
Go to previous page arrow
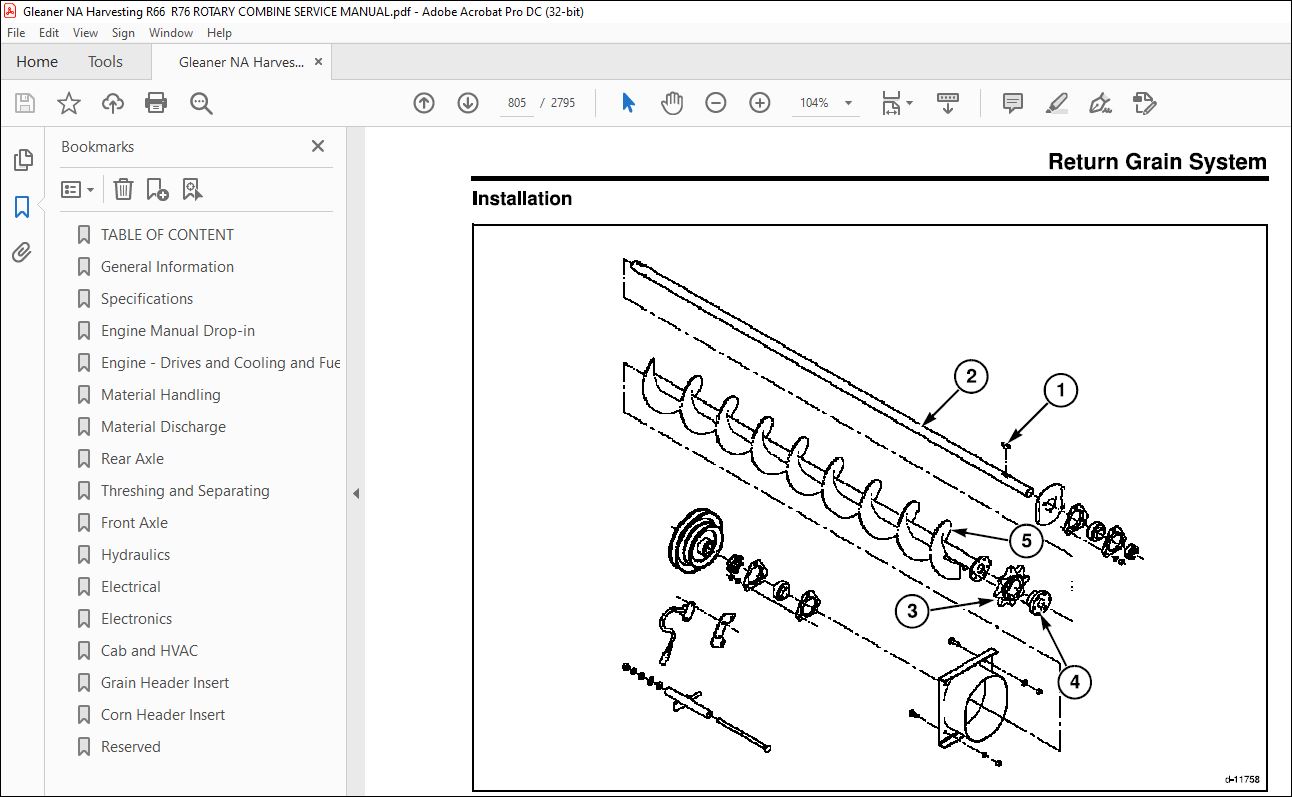(424, 103)
